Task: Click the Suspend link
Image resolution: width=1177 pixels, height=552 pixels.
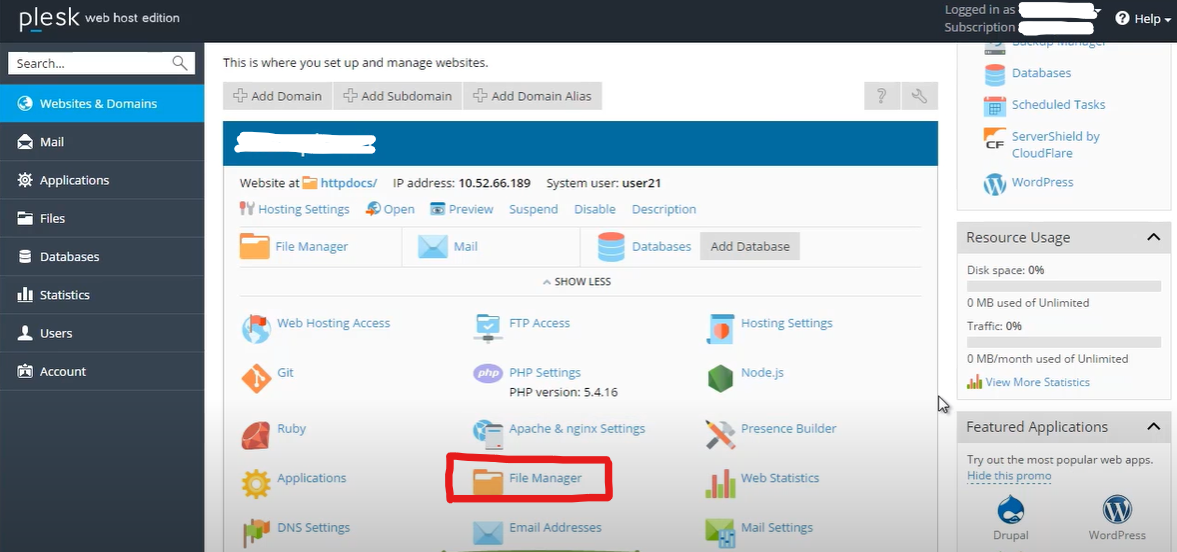Action: [533, 209]
